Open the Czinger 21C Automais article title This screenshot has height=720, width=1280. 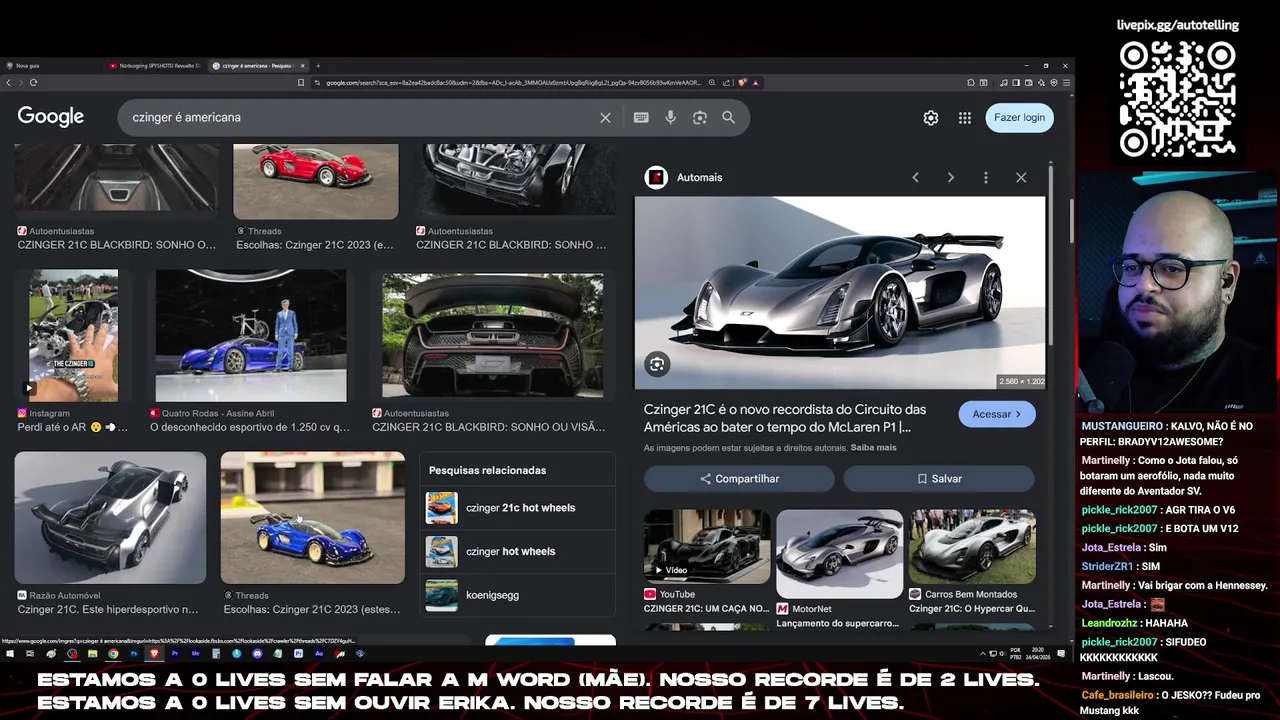click(x=785, y=418)
